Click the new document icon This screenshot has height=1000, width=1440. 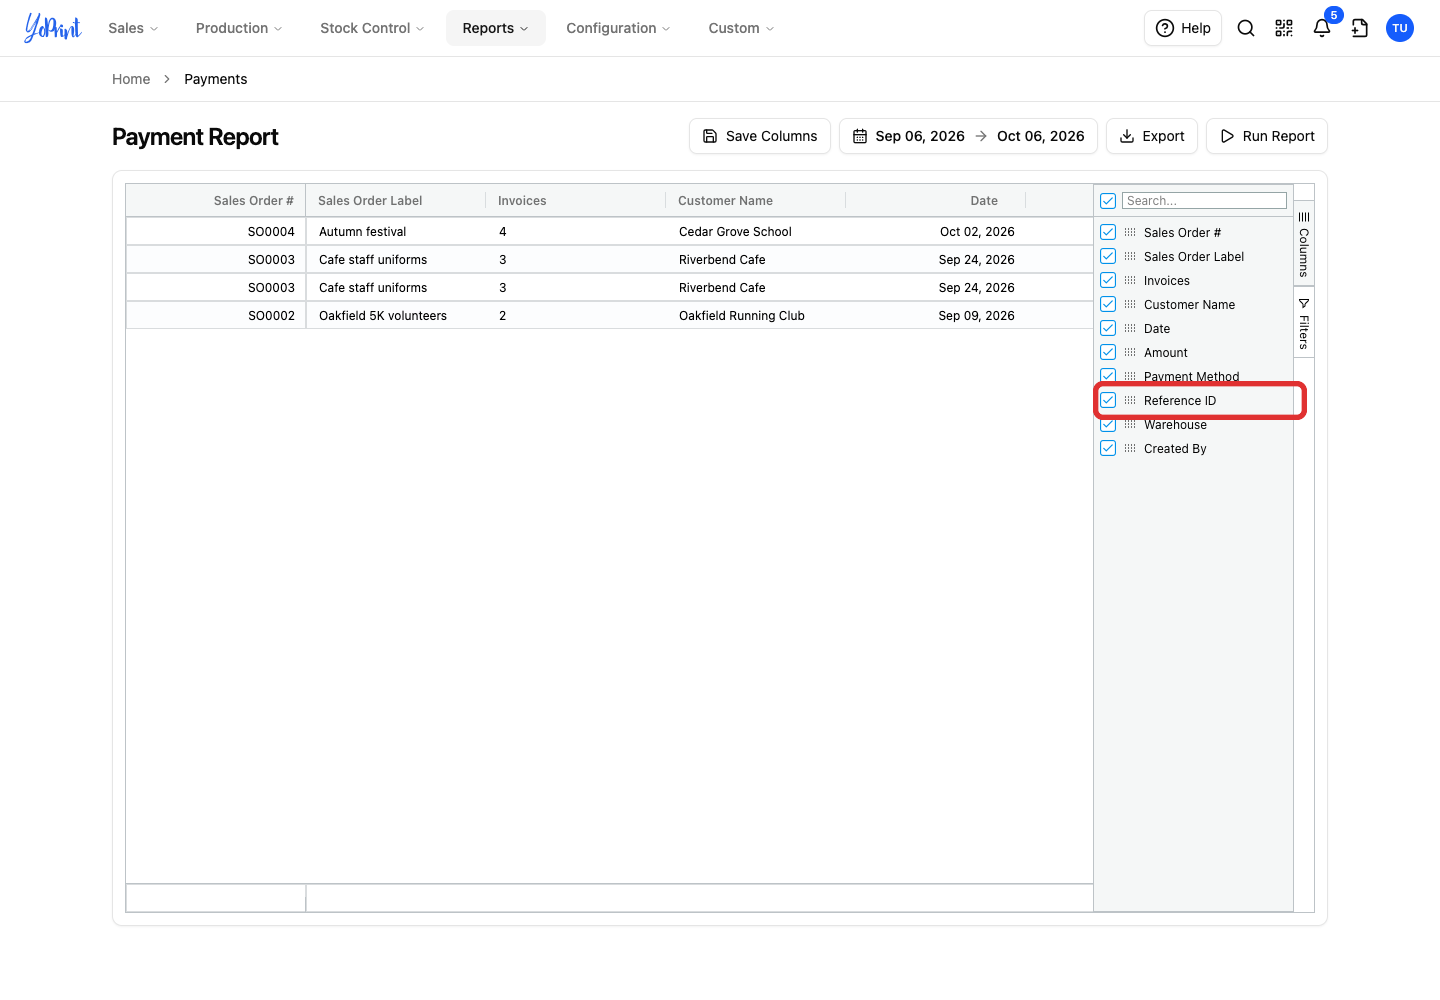[x=1360, y=28]
